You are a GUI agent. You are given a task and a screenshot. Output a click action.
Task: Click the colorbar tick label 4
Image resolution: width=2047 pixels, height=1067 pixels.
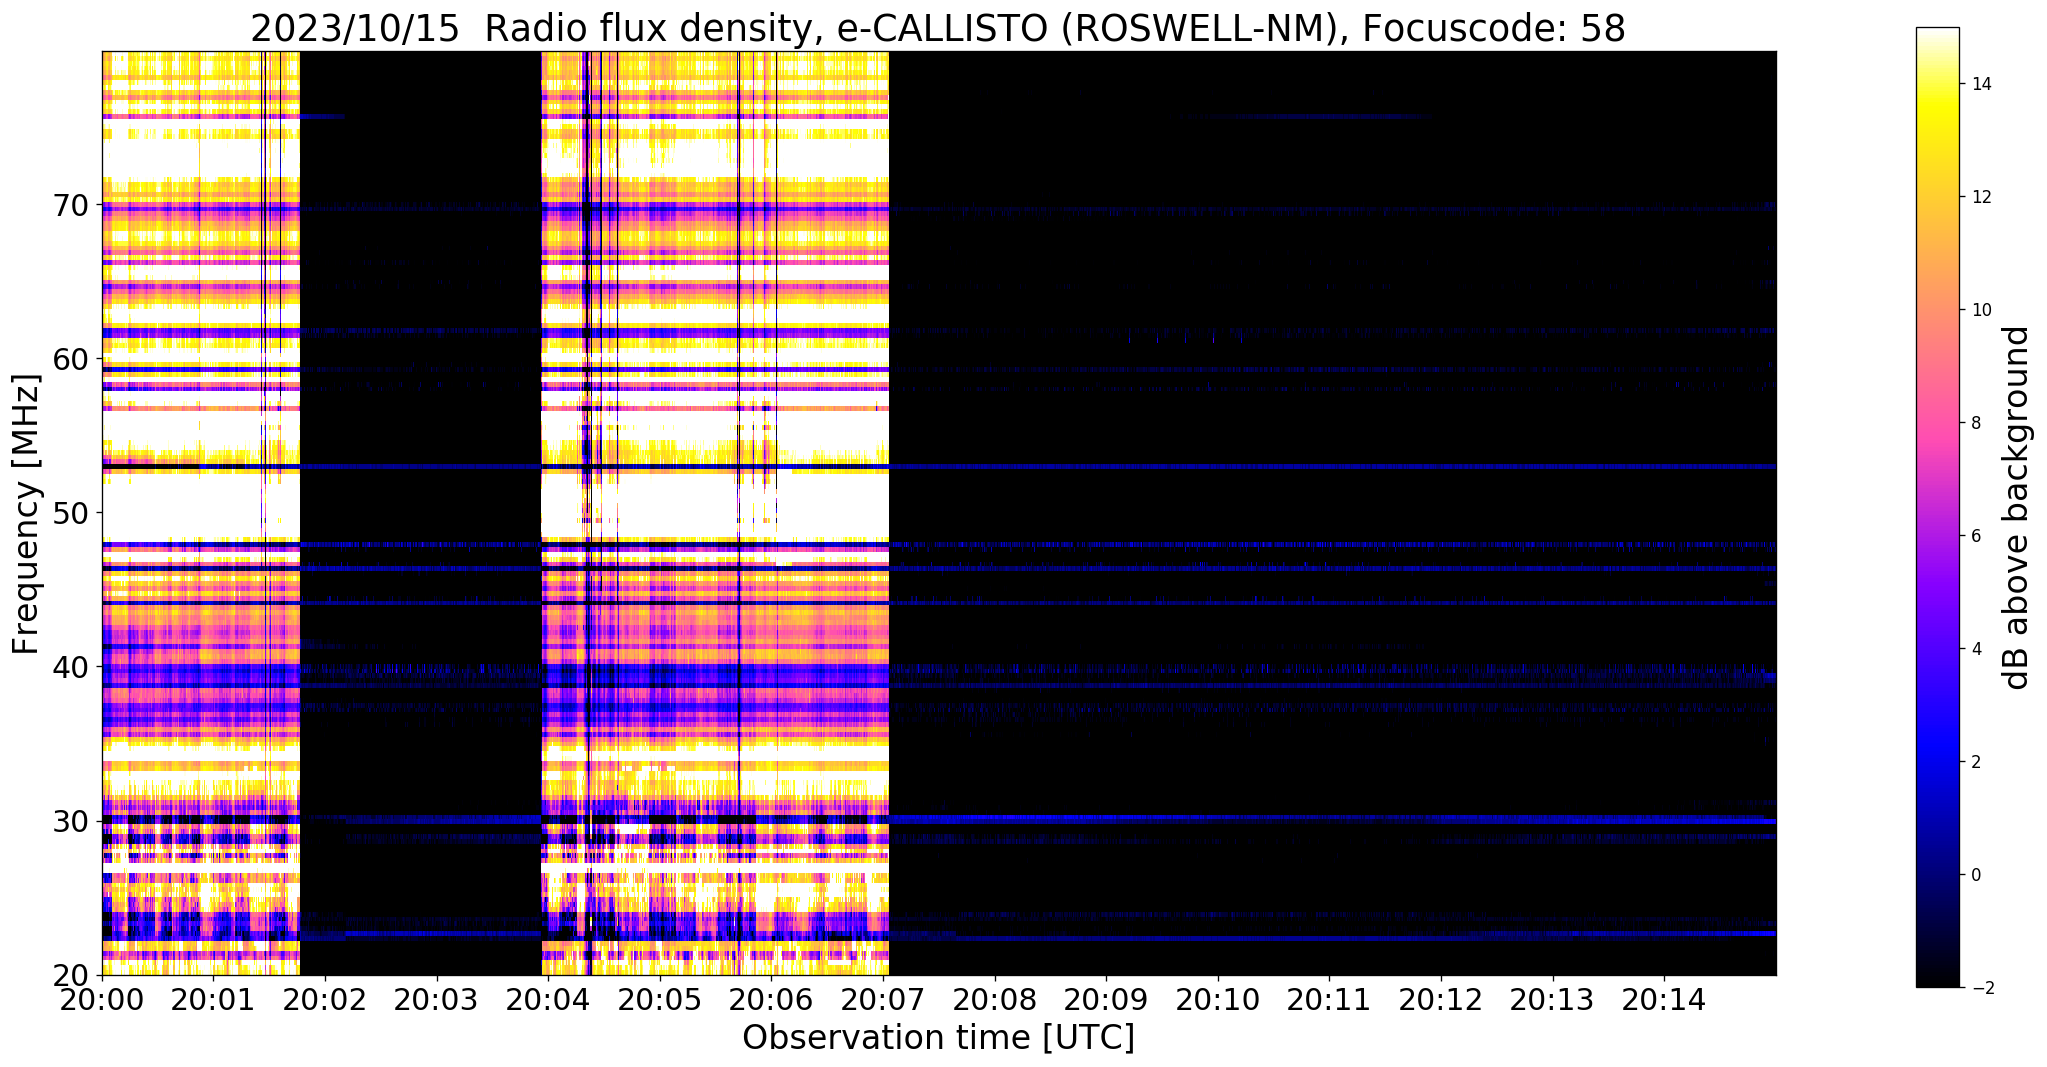coord(1975,649)
